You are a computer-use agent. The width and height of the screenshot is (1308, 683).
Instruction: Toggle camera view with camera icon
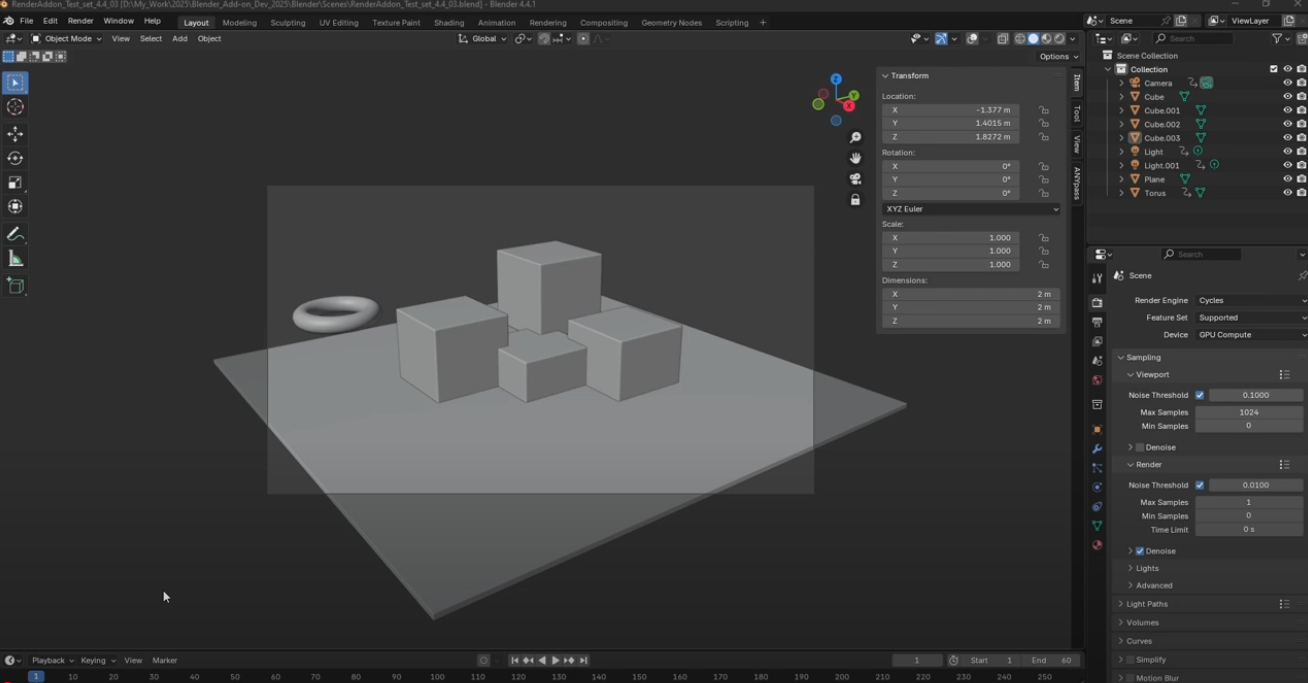pos(855,179)
